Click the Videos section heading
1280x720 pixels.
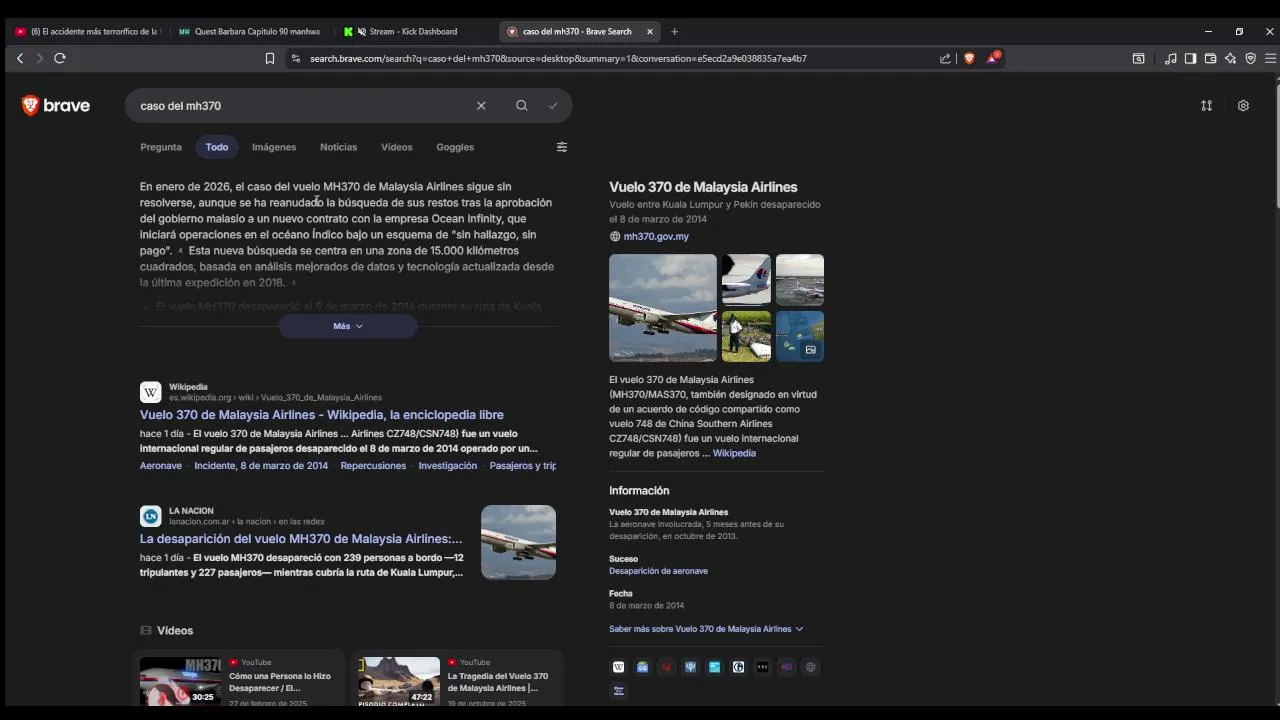(175, 630)
